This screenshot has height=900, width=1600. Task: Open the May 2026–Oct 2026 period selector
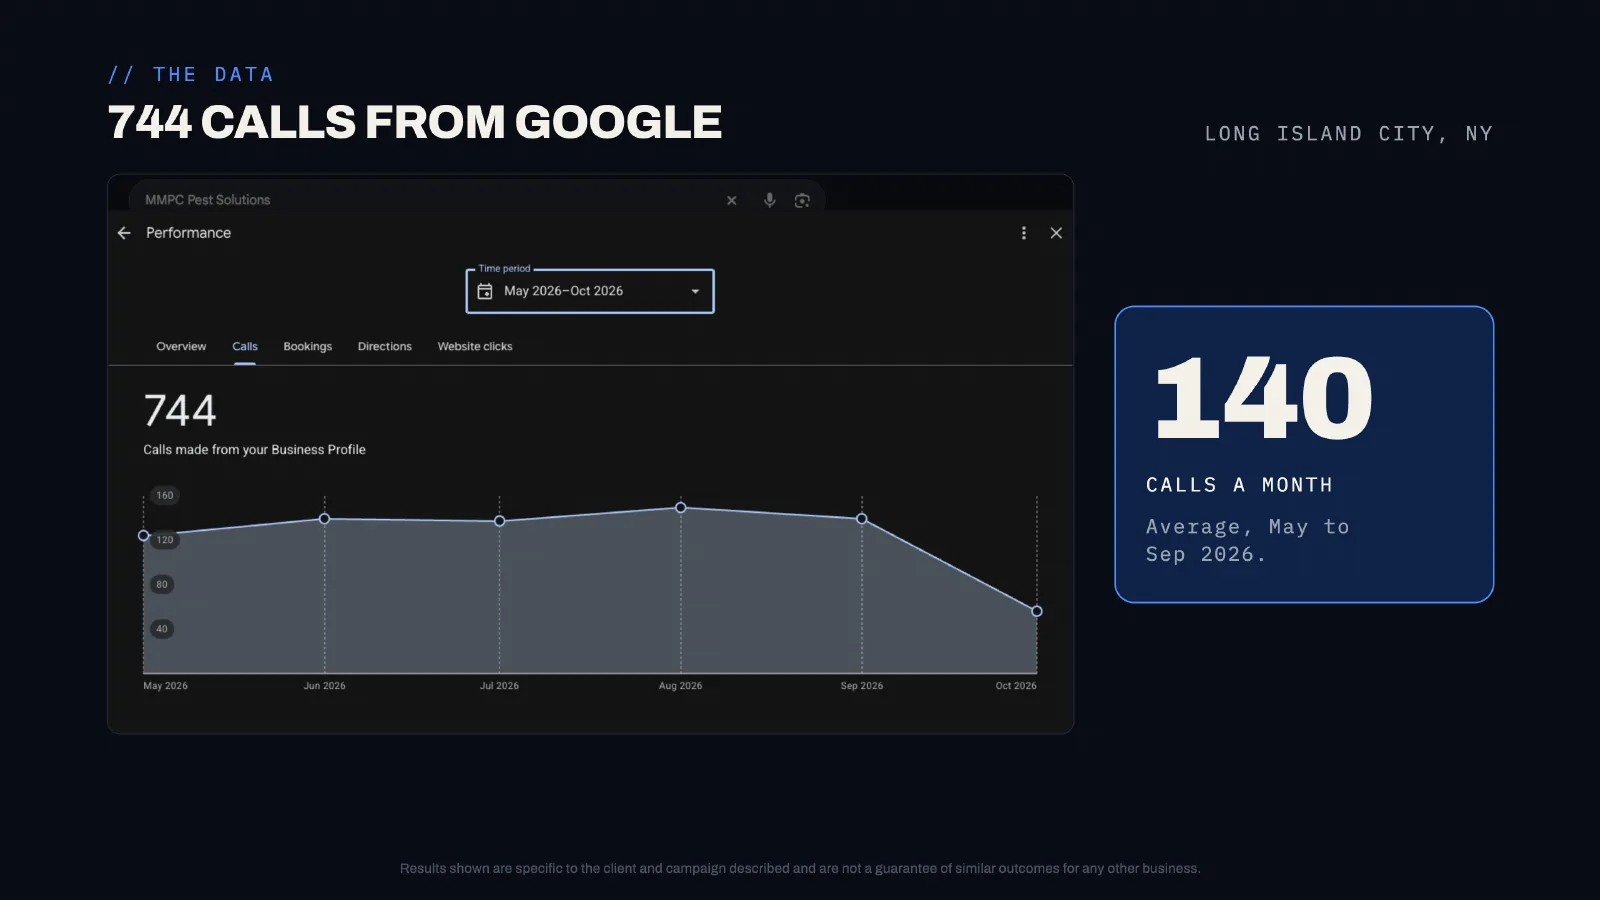590,291
